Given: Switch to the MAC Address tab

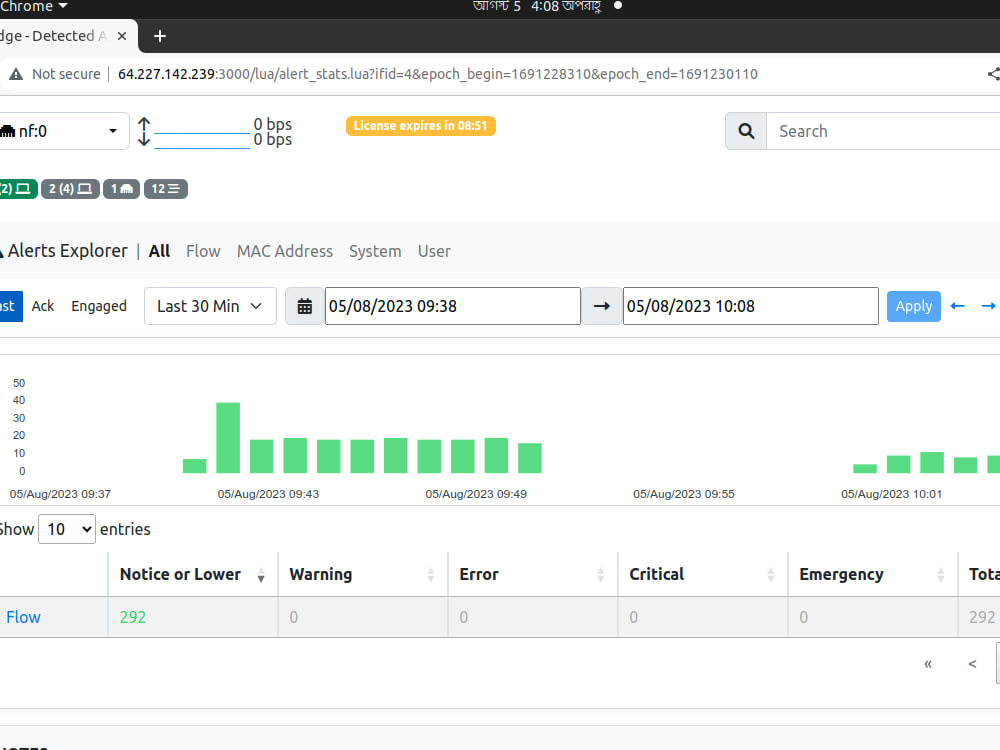Looking at the screenshot, I should click(284, 251).
